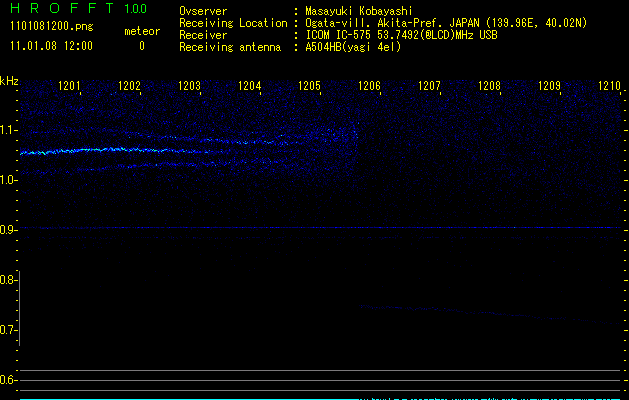Click the meteor label
The width and height of the screenshot is (629, 400).
(x=142, y=31)
